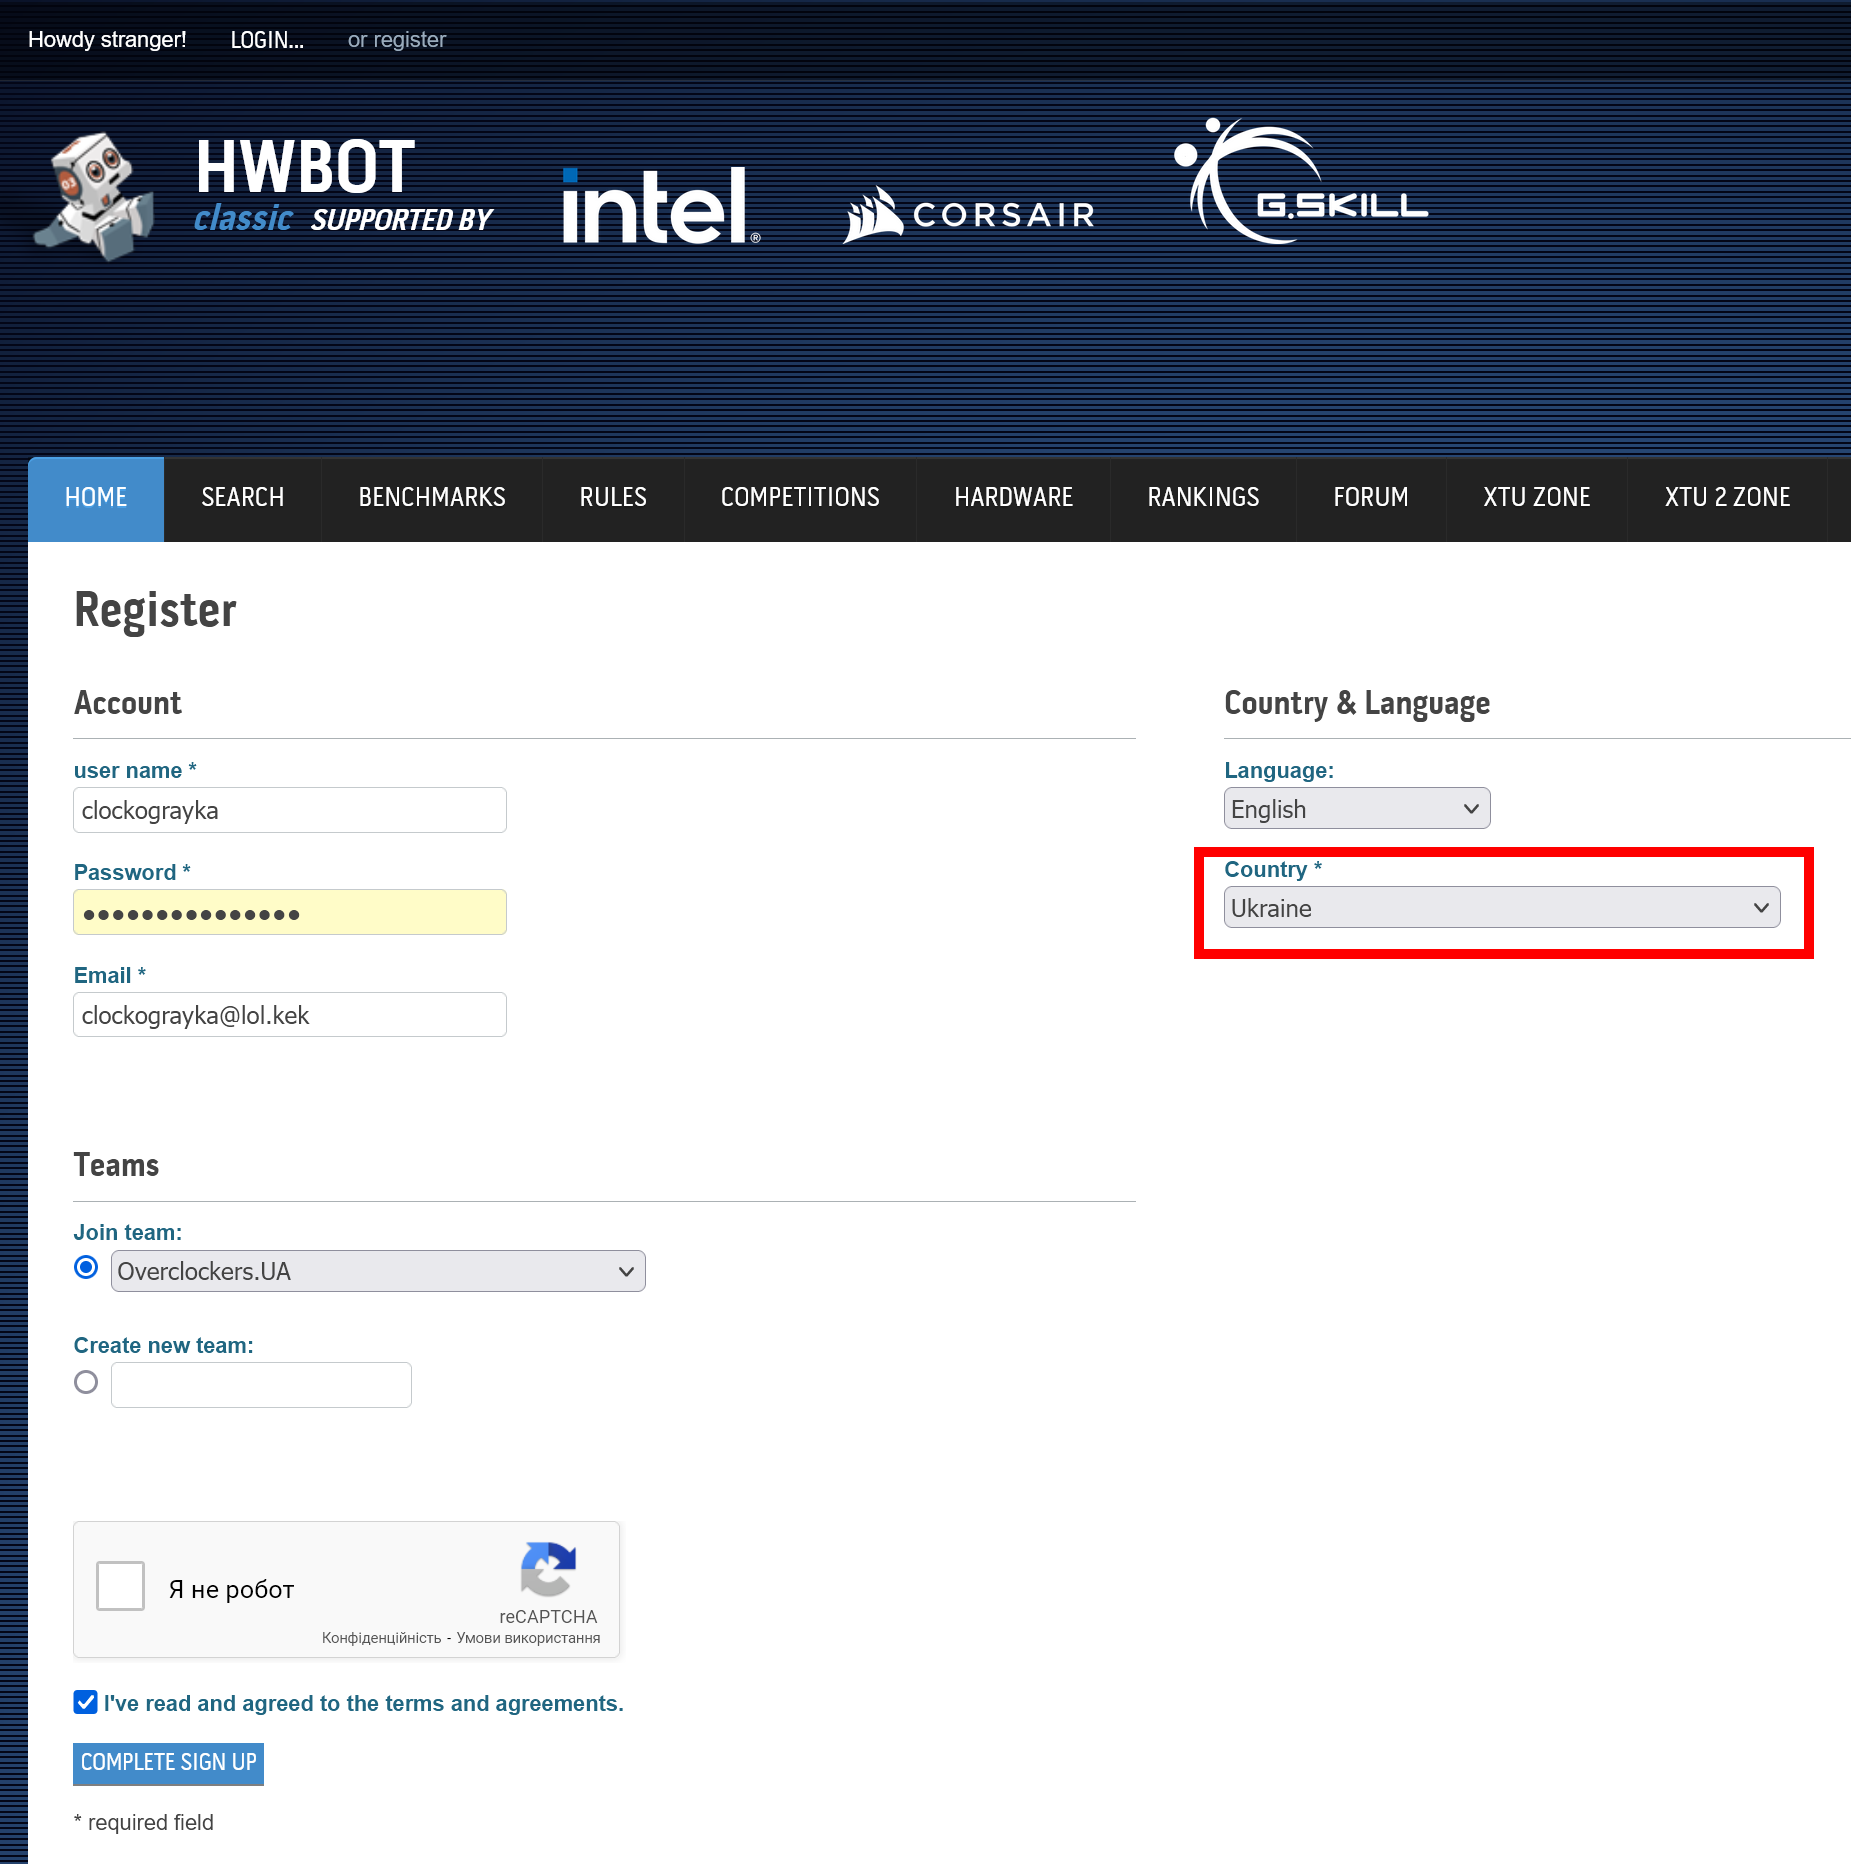Select the Join team radio button
This screenshot has width=1851, height=1864.
[x=86, y=1267]
